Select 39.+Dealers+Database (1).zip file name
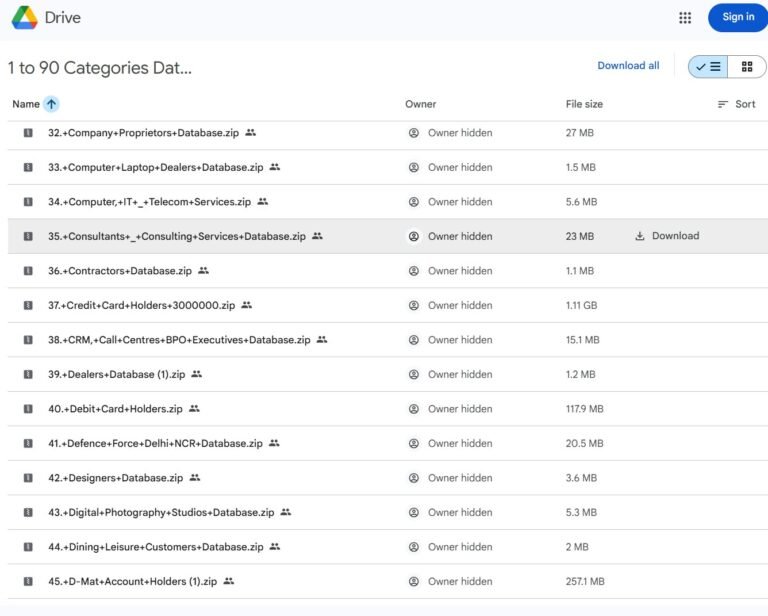This screenshot has height=616, width=768. point(117,375)
